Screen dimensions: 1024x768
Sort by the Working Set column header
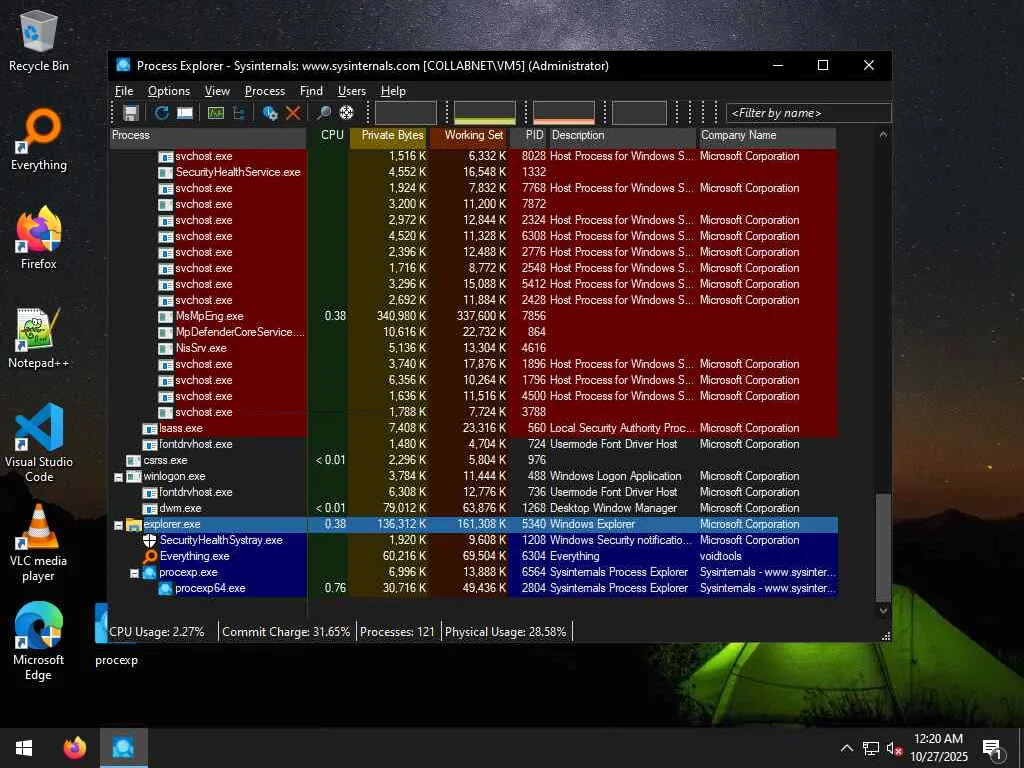pos(469,136)
